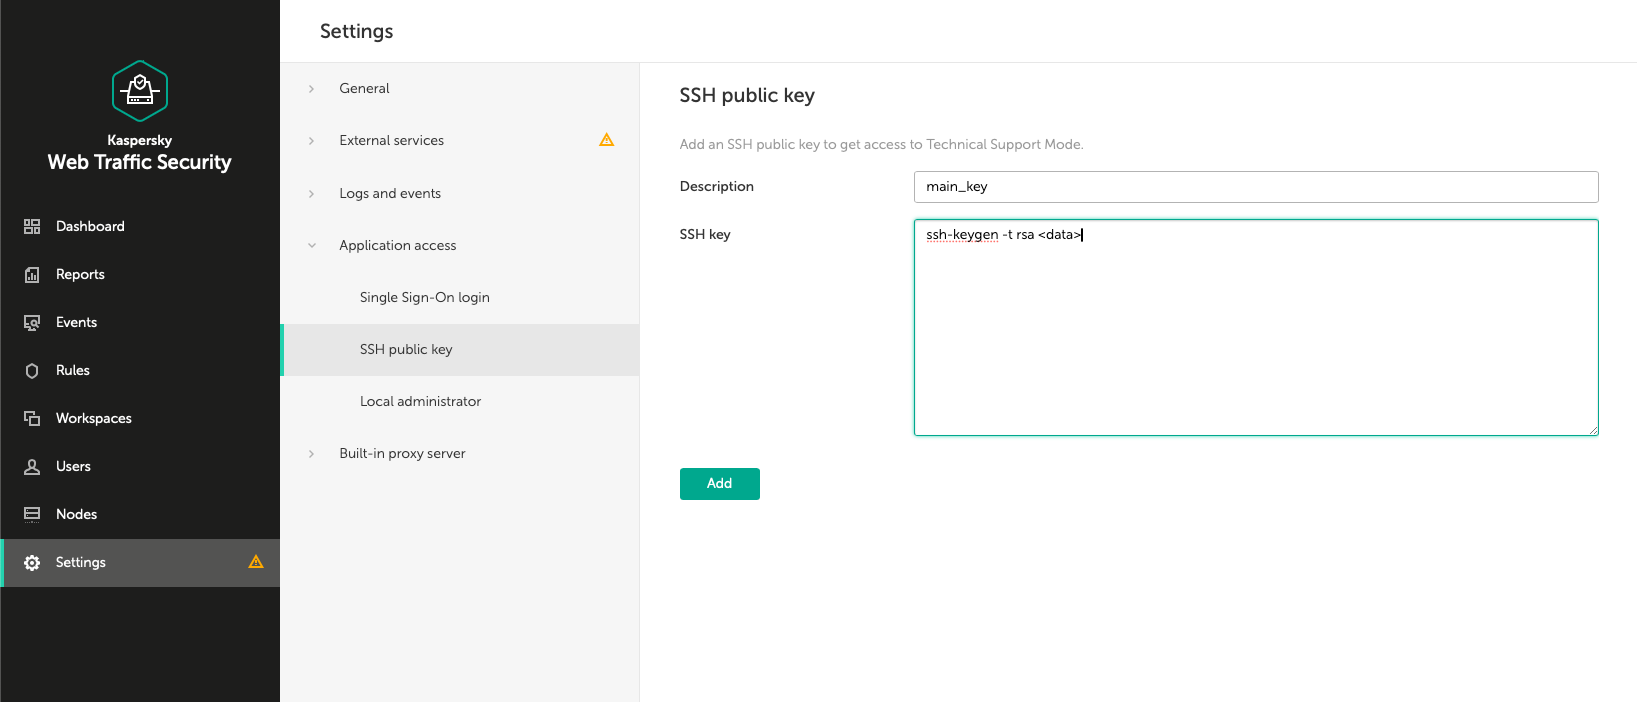This screenshot has width=1637, height=702.
Task: Open Single Sign-On login settings
Action: pyautogui.click(x=424, y=298)
